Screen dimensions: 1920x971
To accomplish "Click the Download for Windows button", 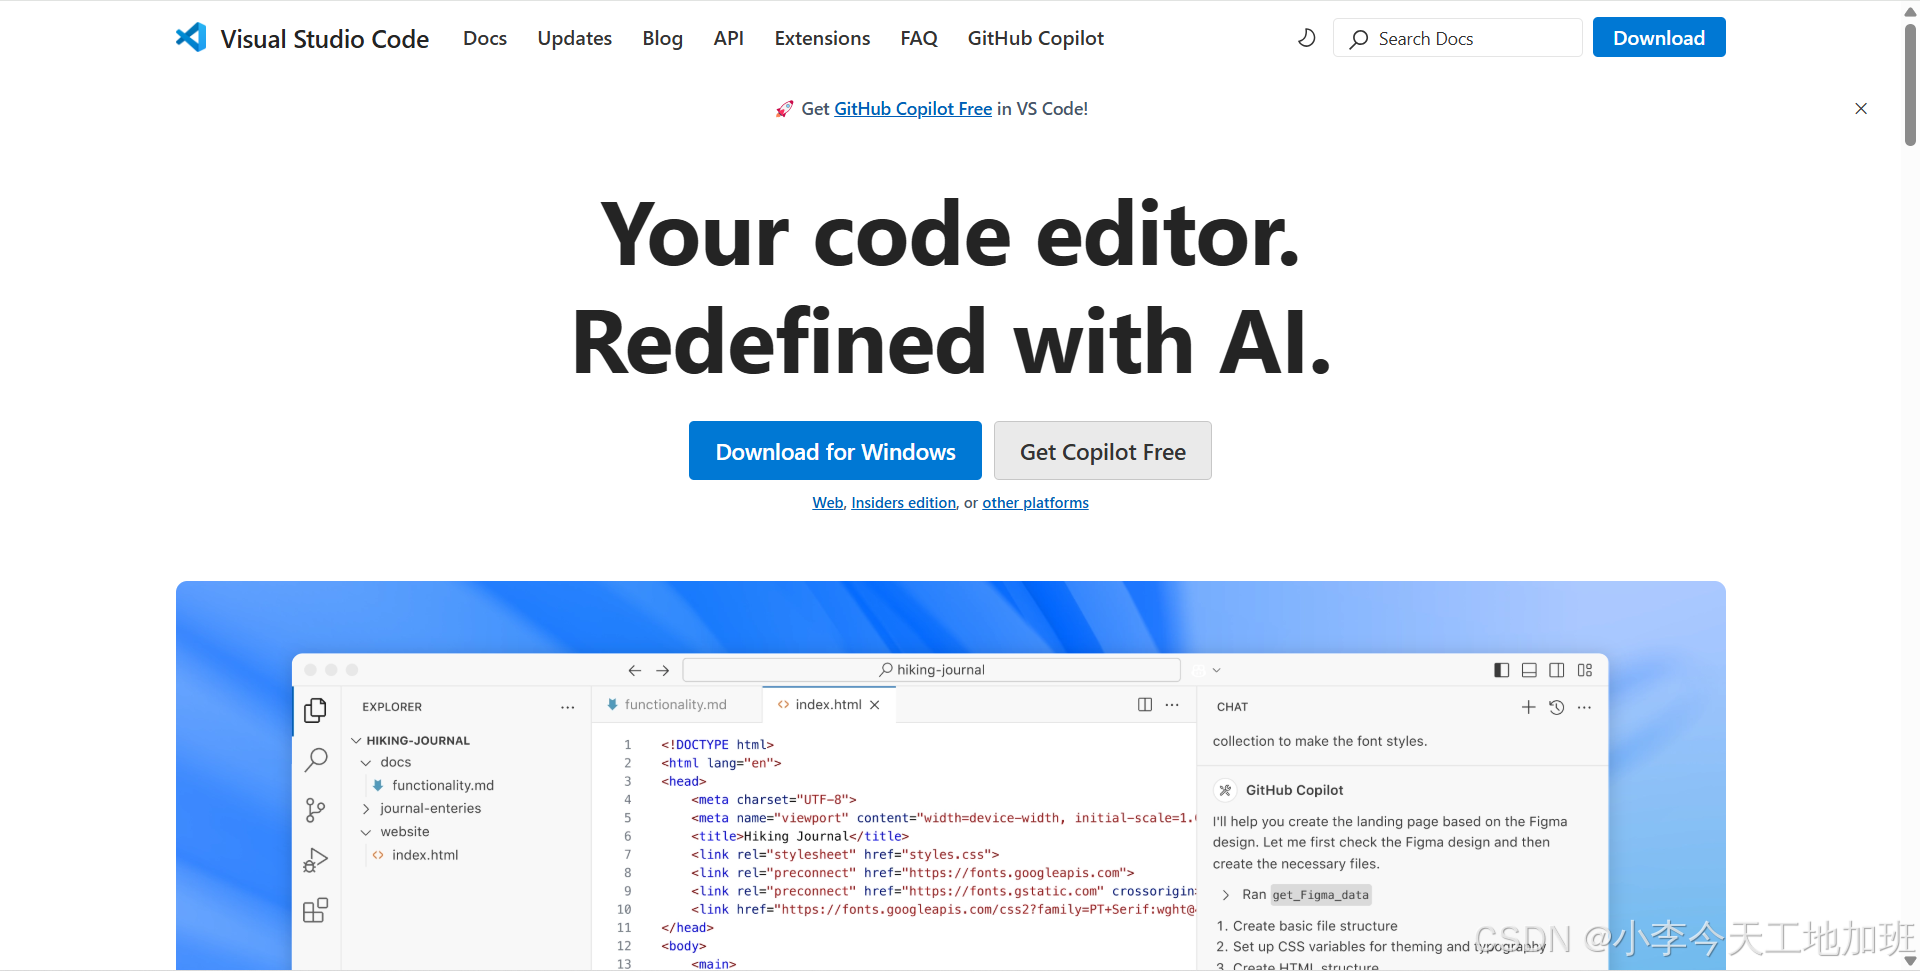I will [x=835, y=451].
